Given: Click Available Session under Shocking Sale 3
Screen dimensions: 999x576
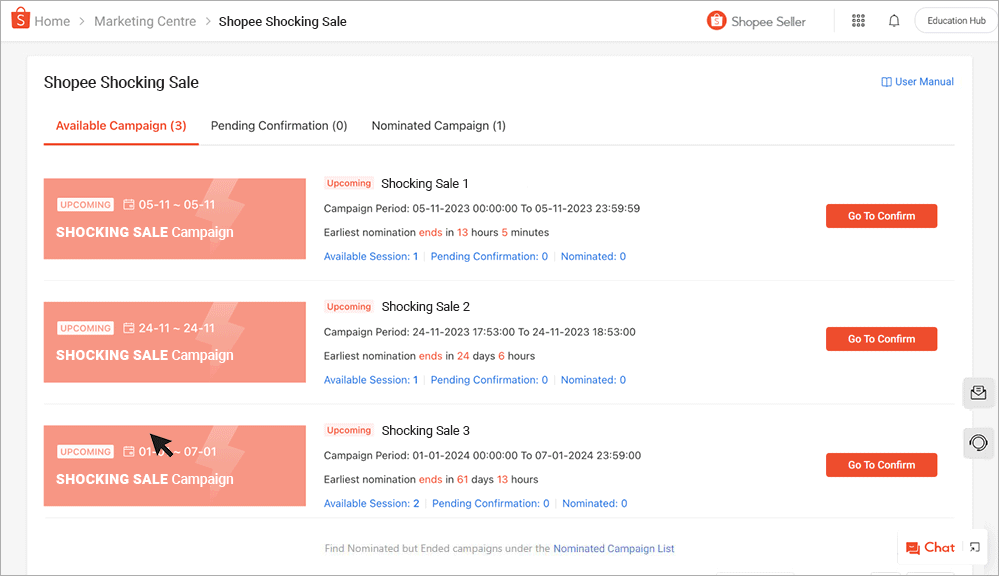Looking at the screenshot, I should click(x=371, y=503).
